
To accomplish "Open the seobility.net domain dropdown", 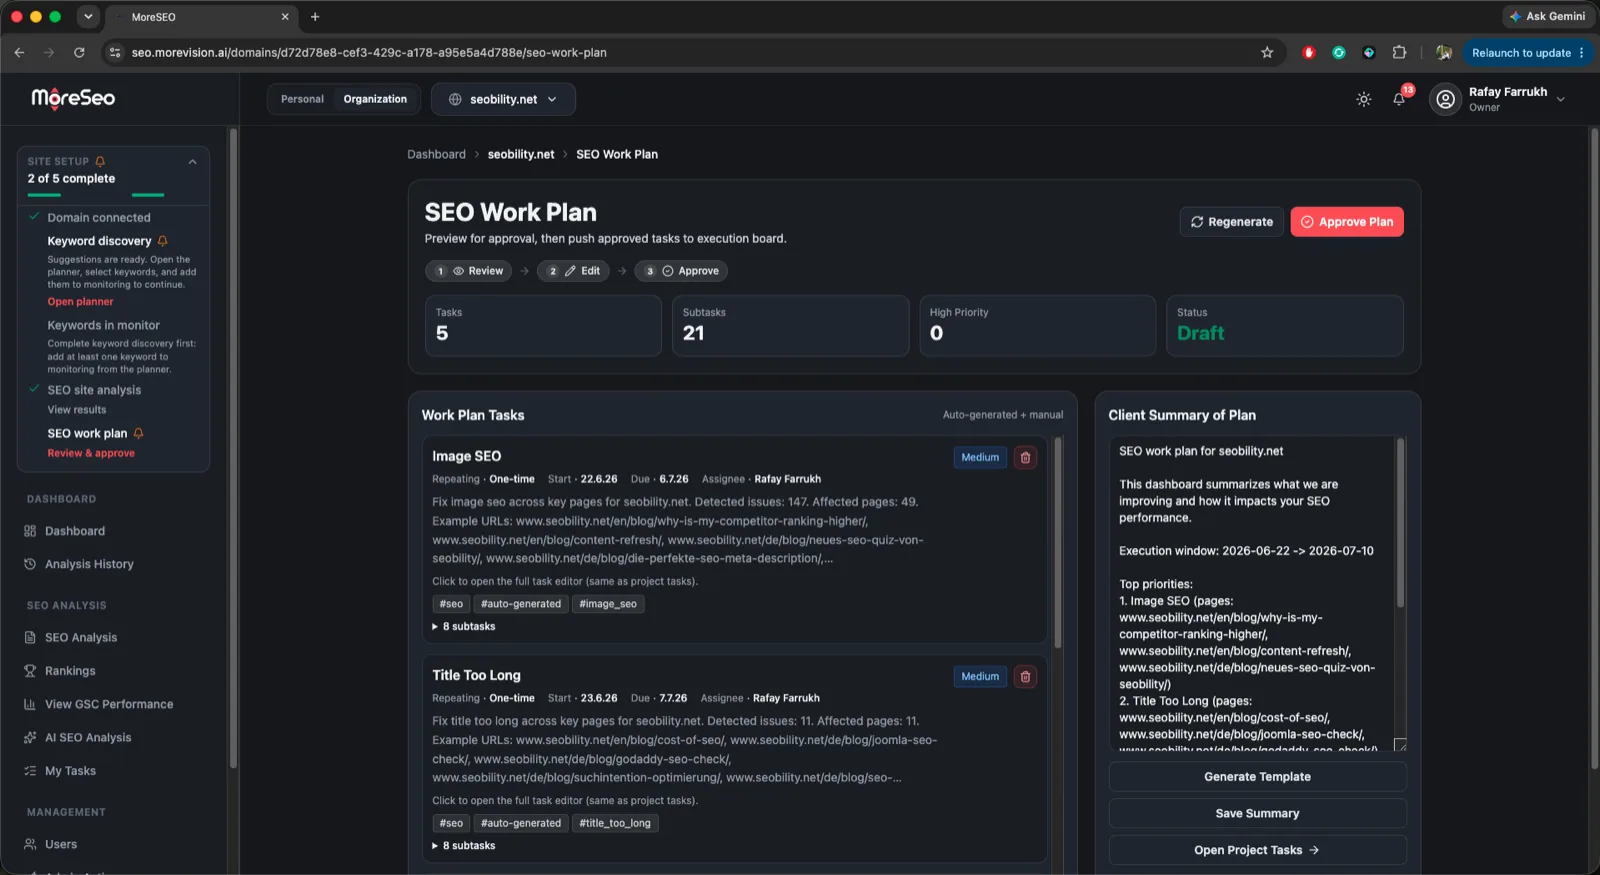I will coord(503,99).
